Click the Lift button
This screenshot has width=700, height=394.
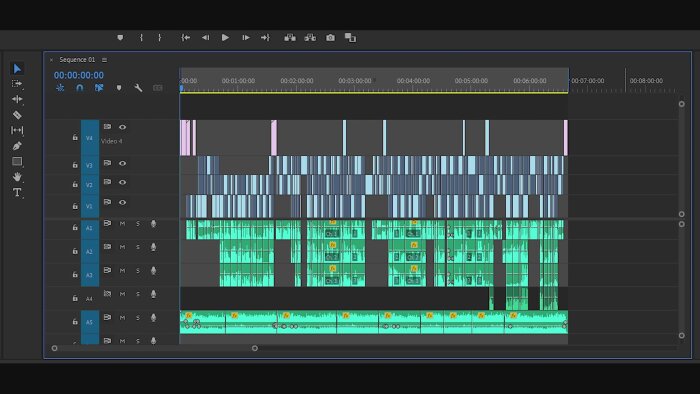pos(290,38)
